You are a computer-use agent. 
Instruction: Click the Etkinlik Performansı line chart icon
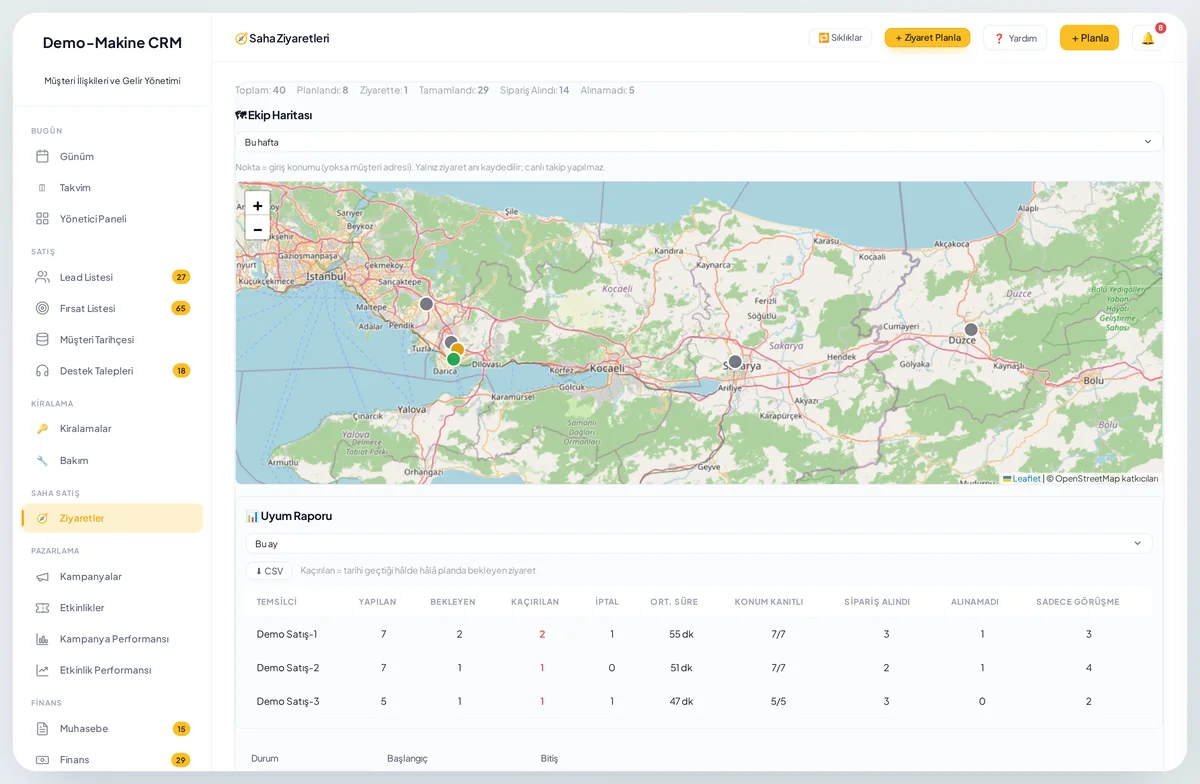coord(42,670)
